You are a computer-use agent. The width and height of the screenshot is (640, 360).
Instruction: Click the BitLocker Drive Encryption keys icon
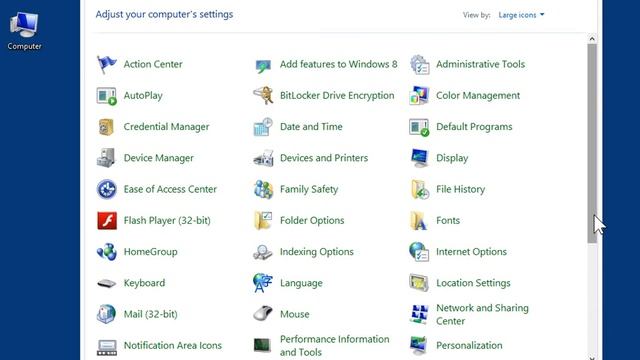263,96
